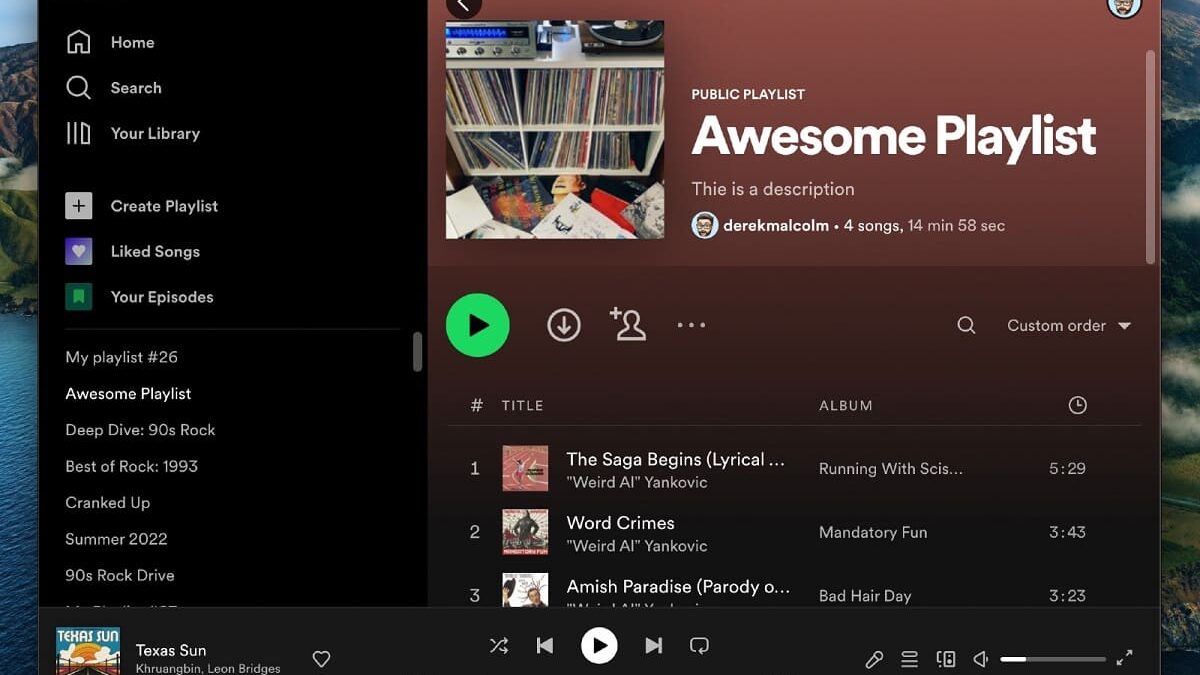Click the duration clock column icon
The image size is (1200, 675).
pos(1077,405)
